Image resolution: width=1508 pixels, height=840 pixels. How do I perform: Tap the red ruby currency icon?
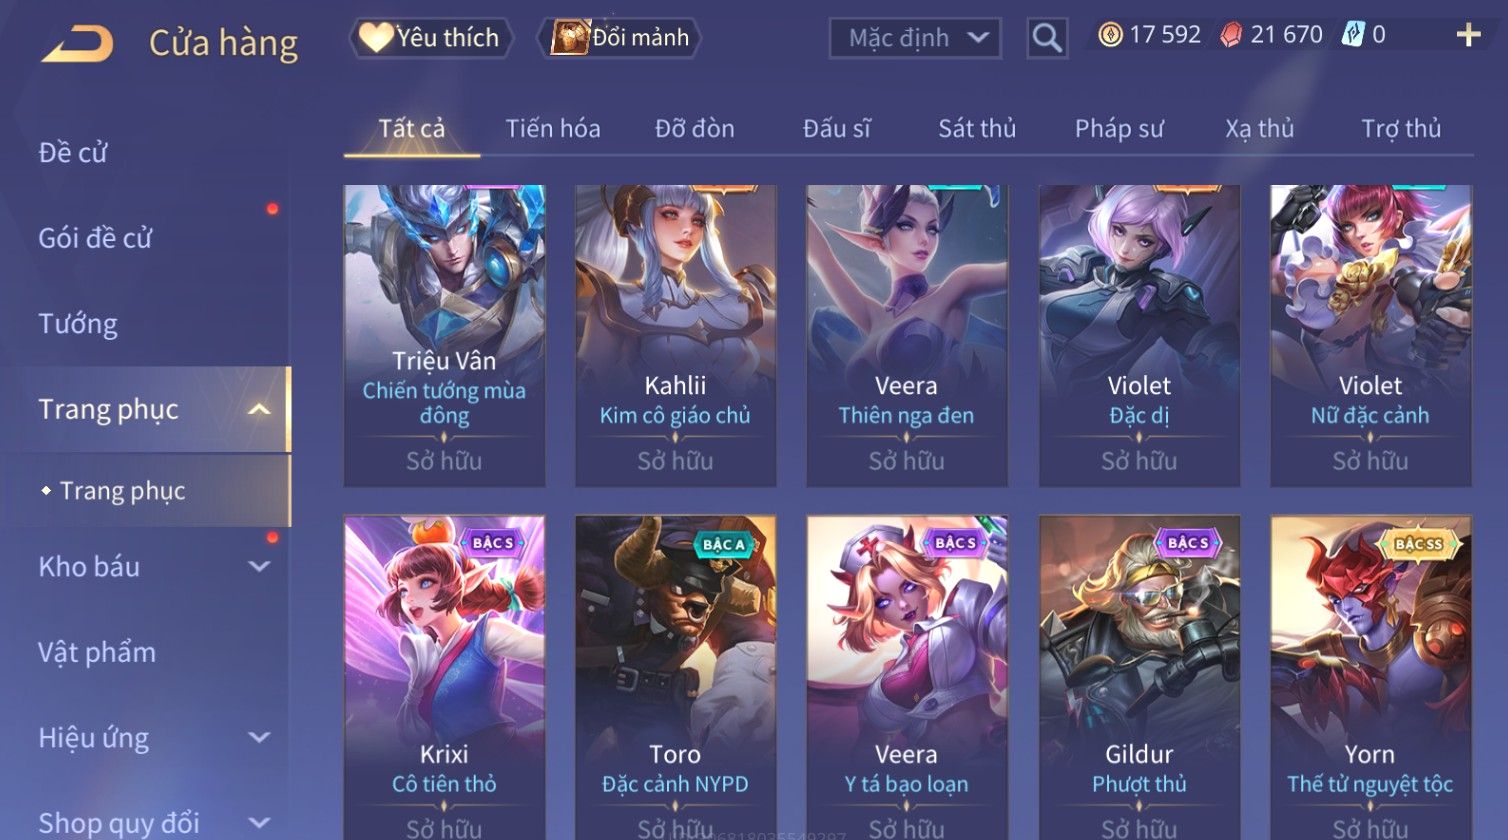coord(1231,36)
